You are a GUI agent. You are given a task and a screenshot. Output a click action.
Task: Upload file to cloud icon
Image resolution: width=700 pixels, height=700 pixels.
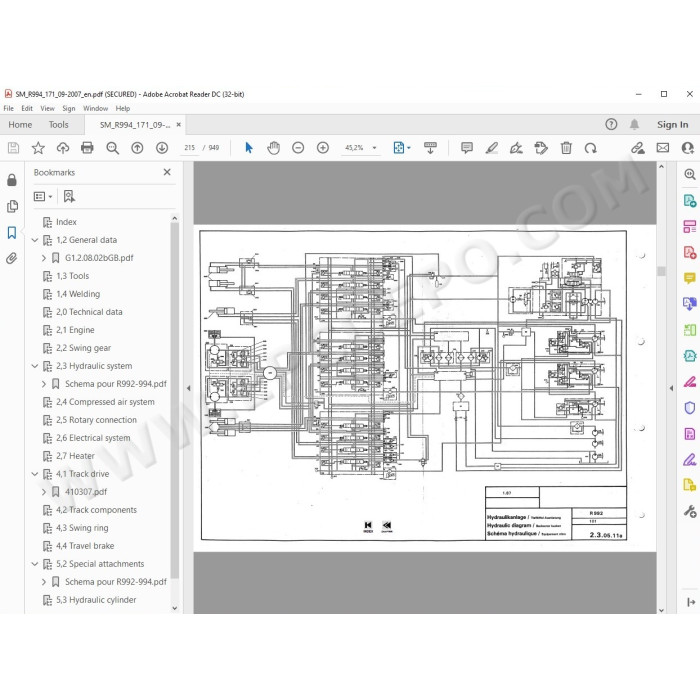pos(62,148)
